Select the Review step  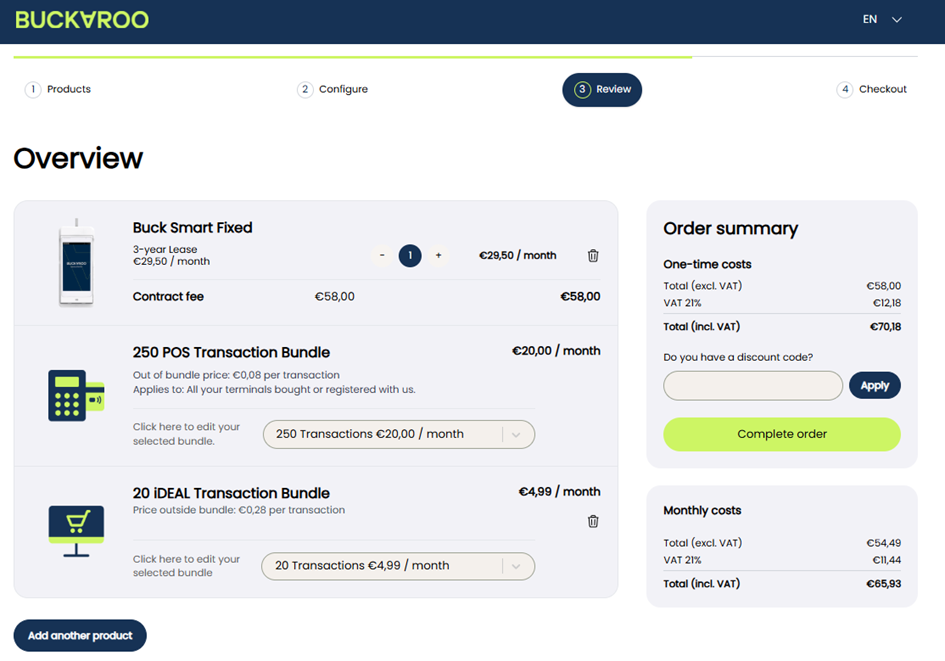(602, 90)
